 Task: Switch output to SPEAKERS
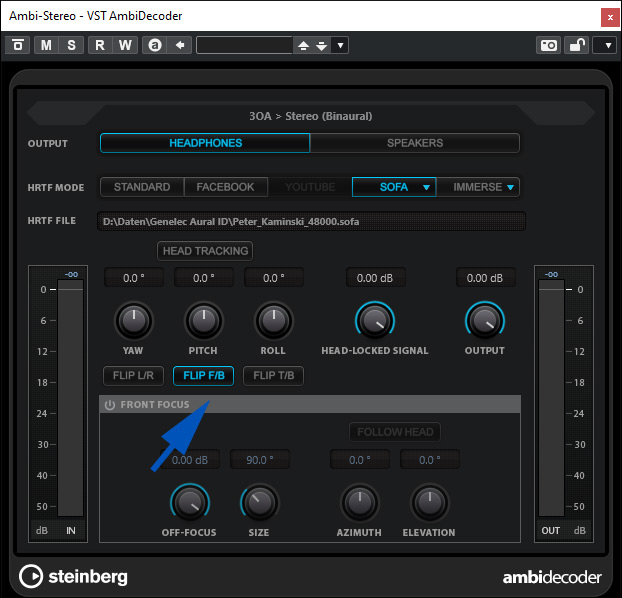pos(414,143)
